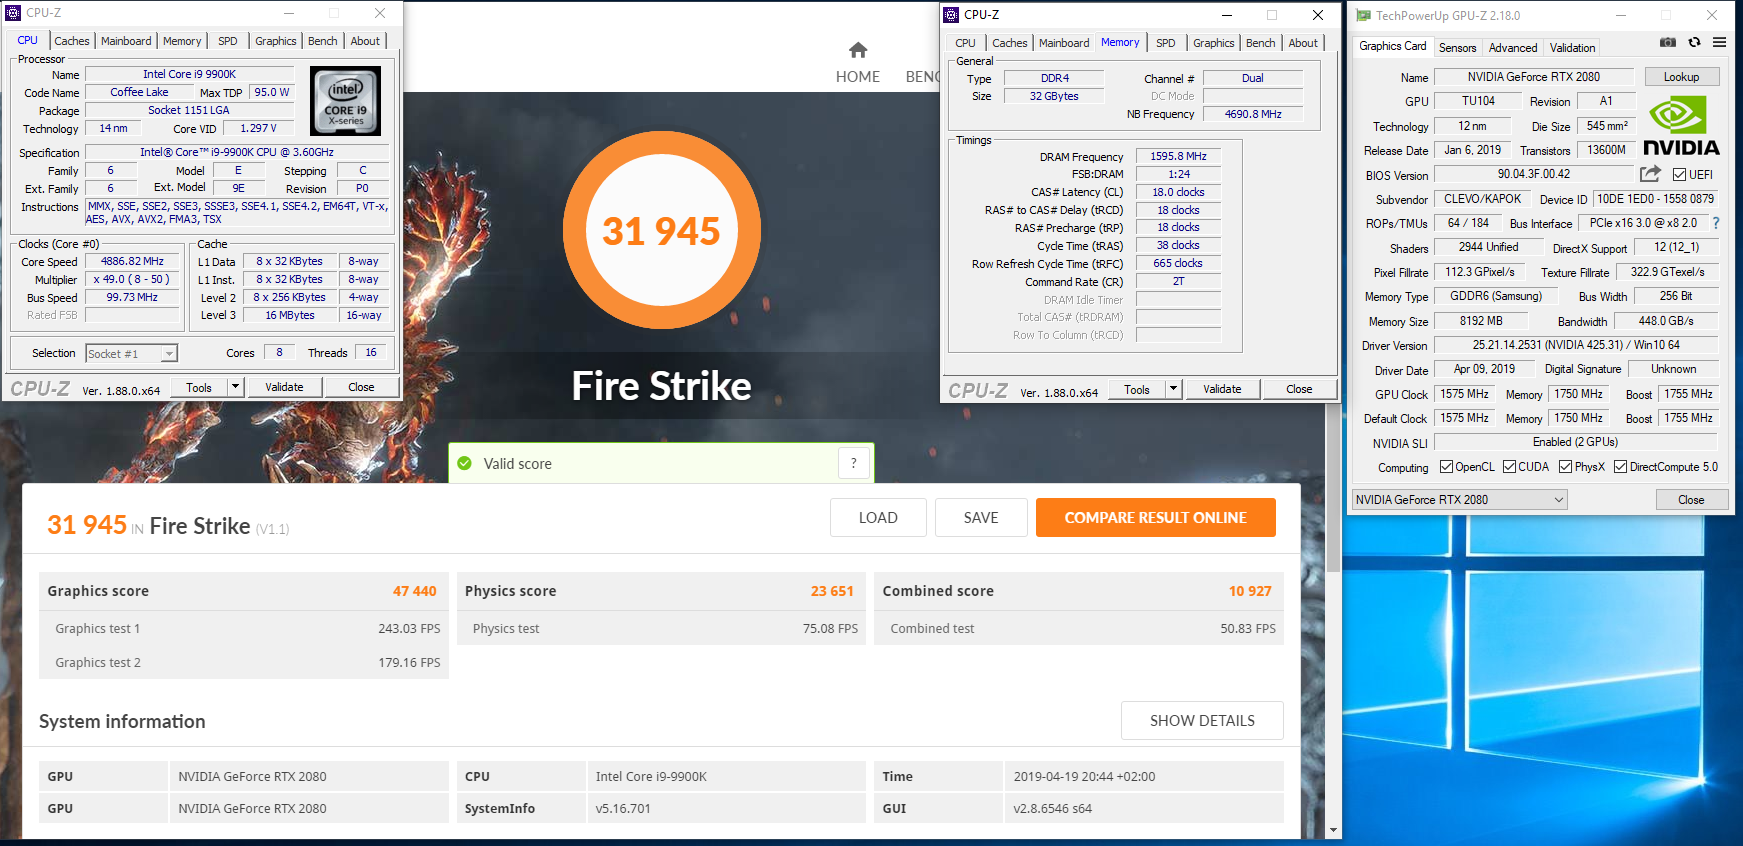Click the Threads value 16 in CPU-Z
Viewport: 1743px width, 846px height.
(x=371, y=352)
